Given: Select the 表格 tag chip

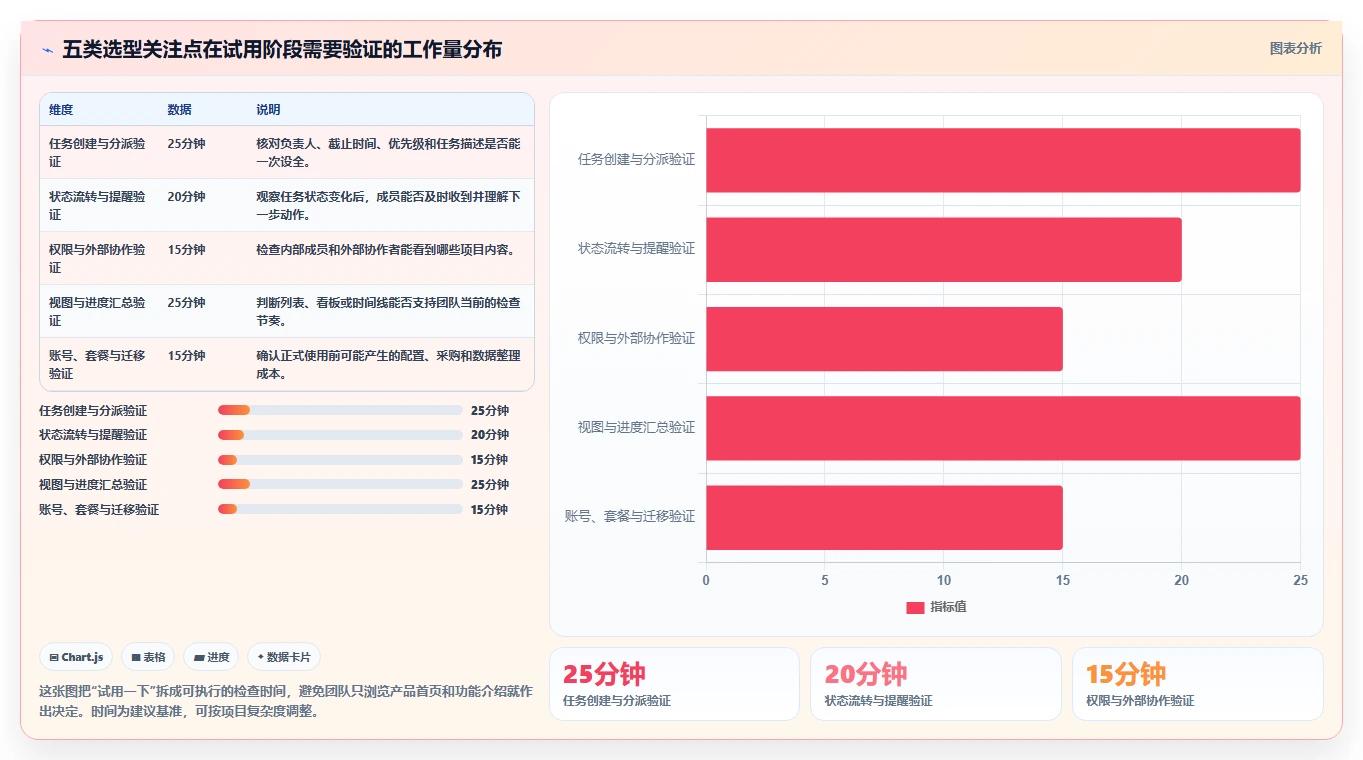Looking at the screenshot, I should tap(148, 657).
